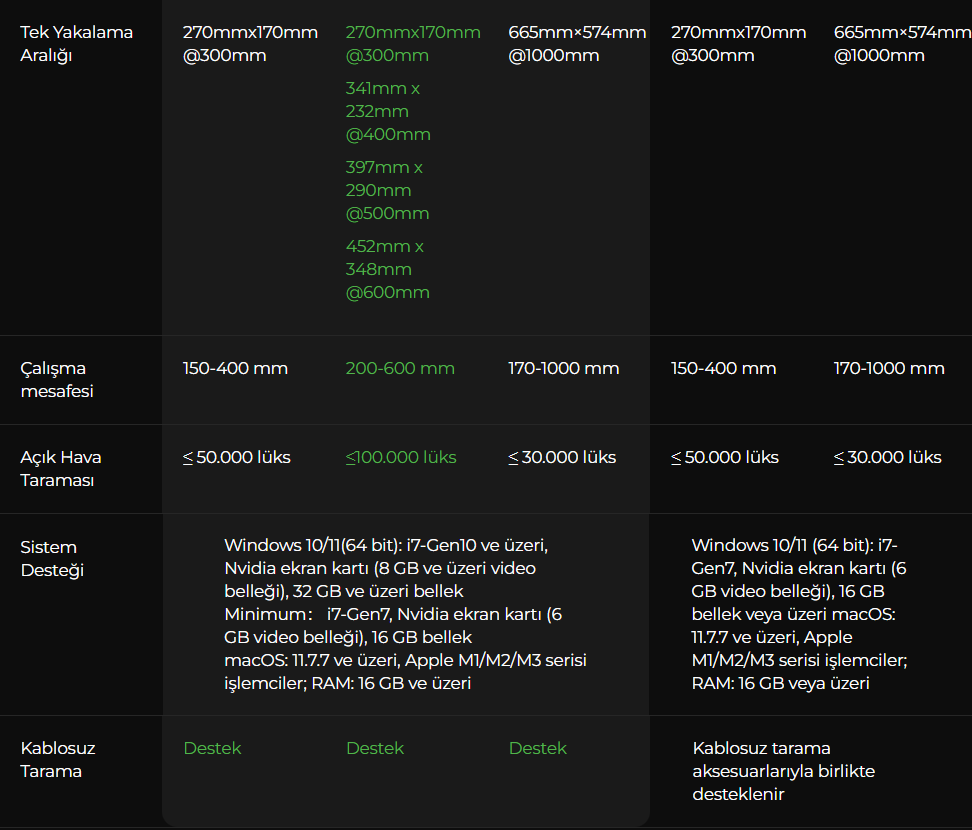
Task: Select the "Açık Hava Taraması" row heading
Action: tap(60, 469)
